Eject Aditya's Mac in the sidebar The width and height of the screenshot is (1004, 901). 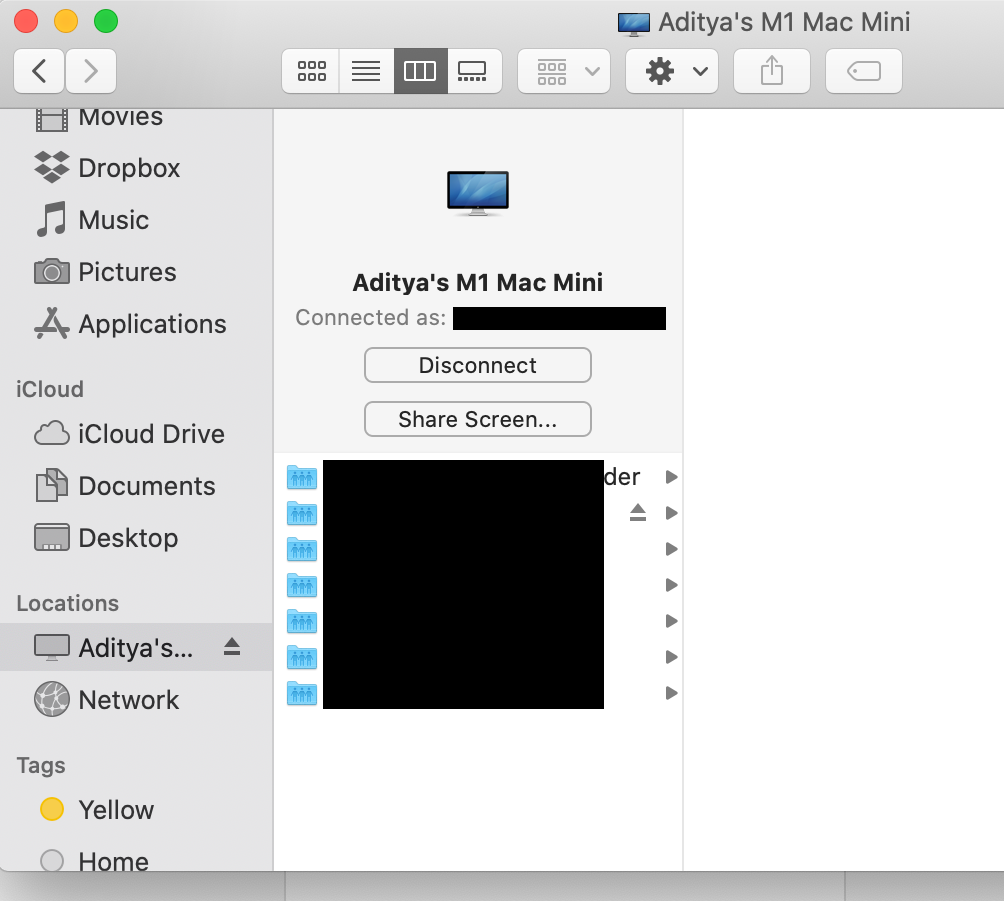[x=232, y=647]
